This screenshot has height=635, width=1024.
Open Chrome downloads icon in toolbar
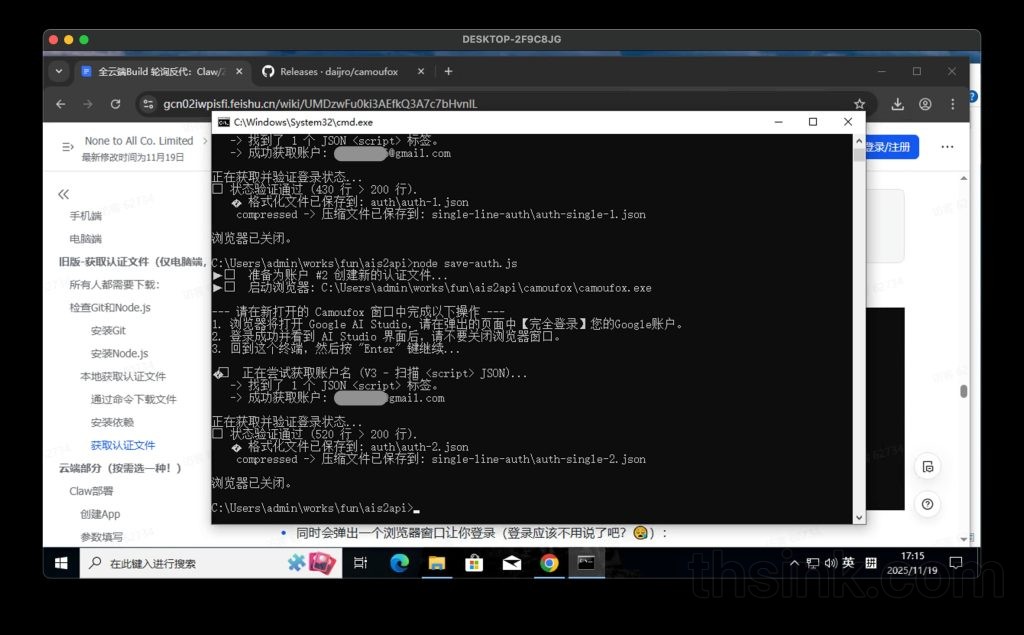click(897, 104)
